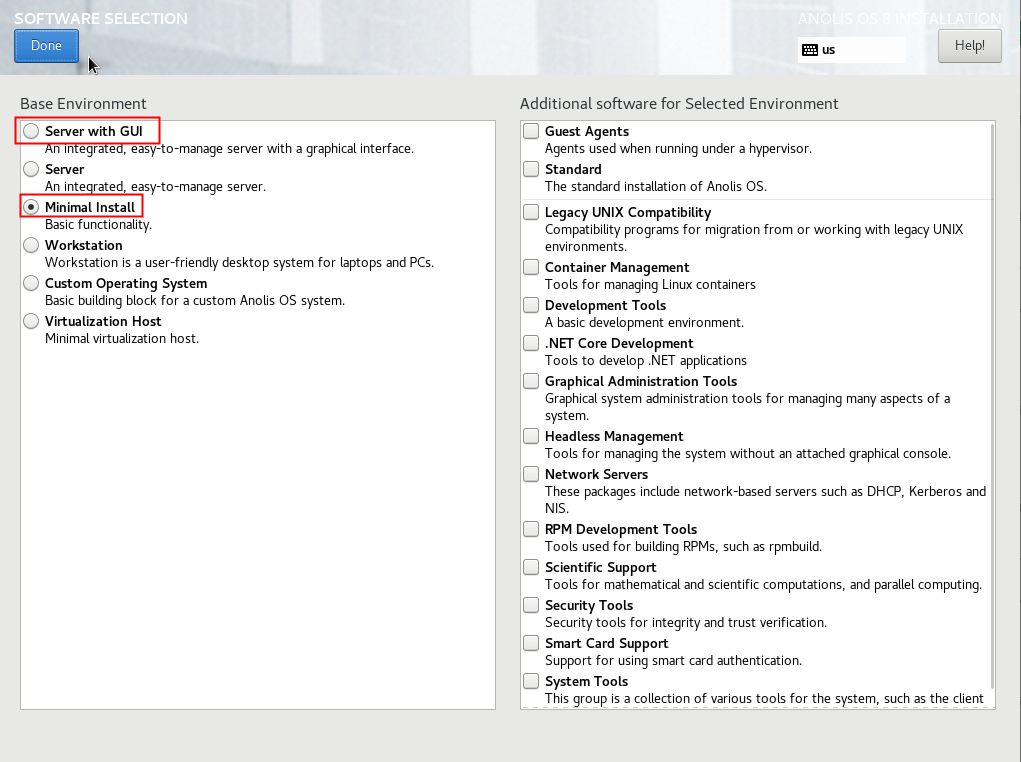Select Custom Operating System radio button
This screenshot has height=762, width=1021.
point(31,283)
